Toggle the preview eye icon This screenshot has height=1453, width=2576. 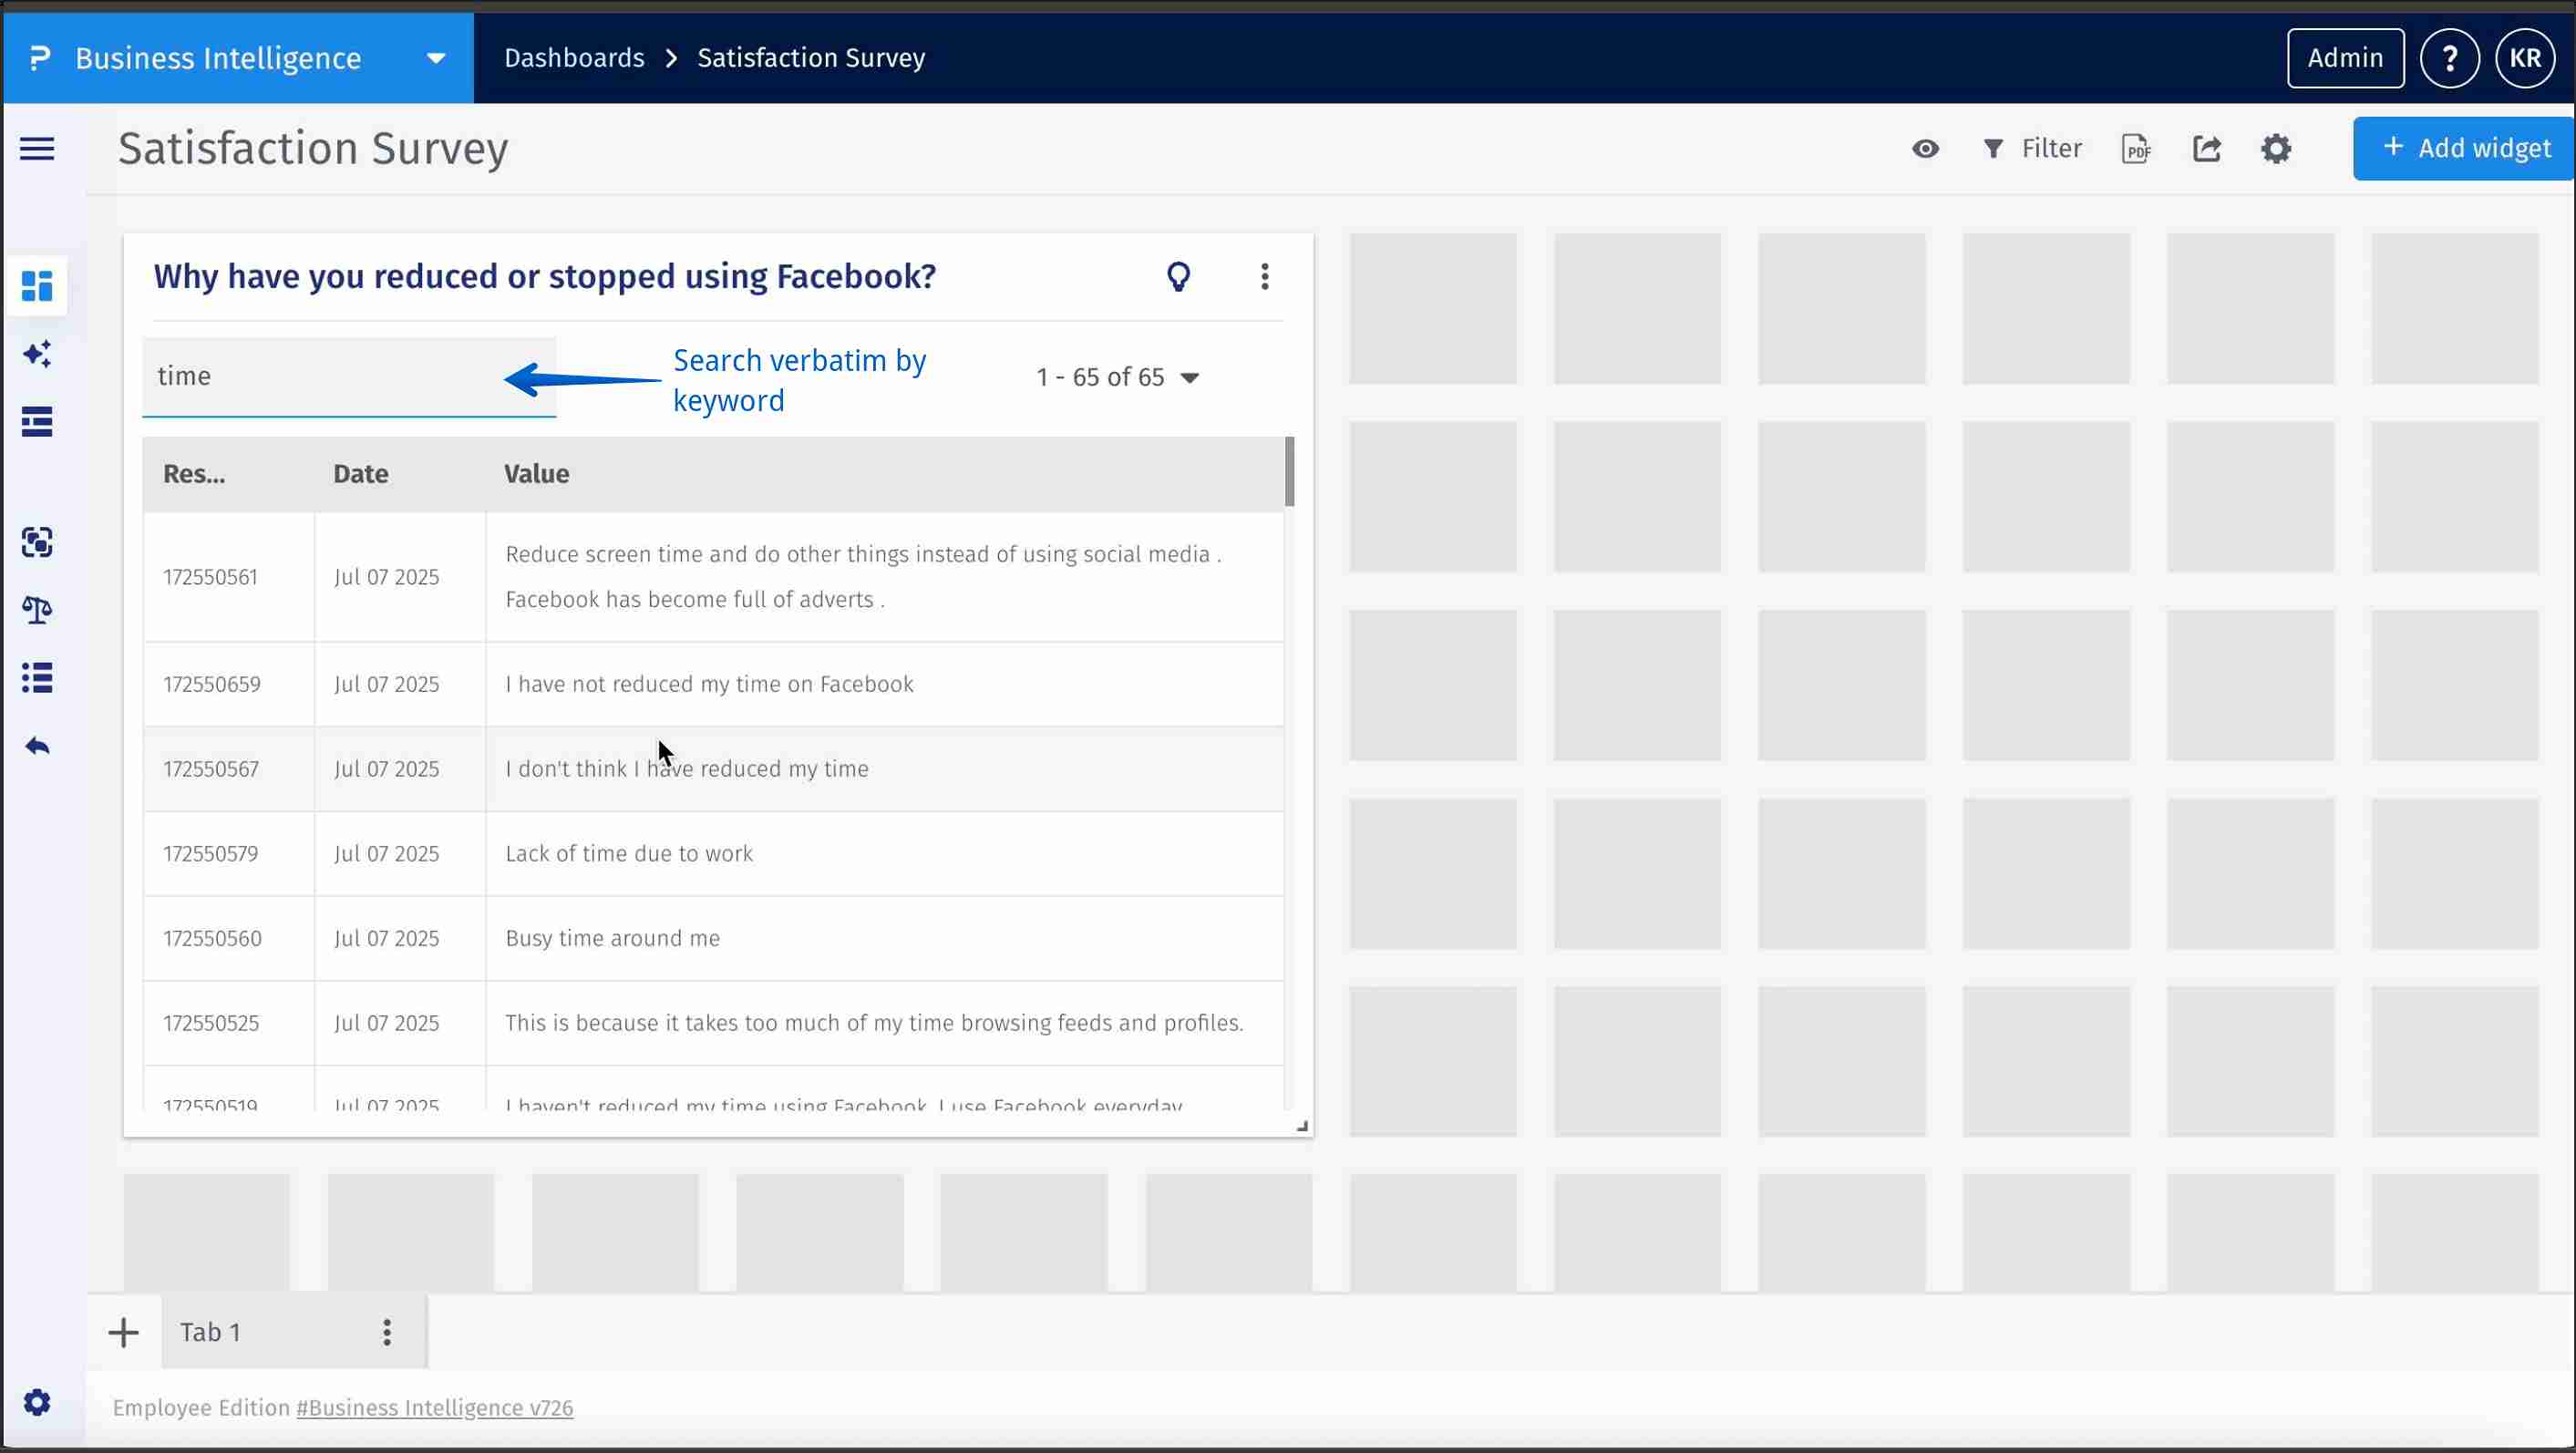1925,148
